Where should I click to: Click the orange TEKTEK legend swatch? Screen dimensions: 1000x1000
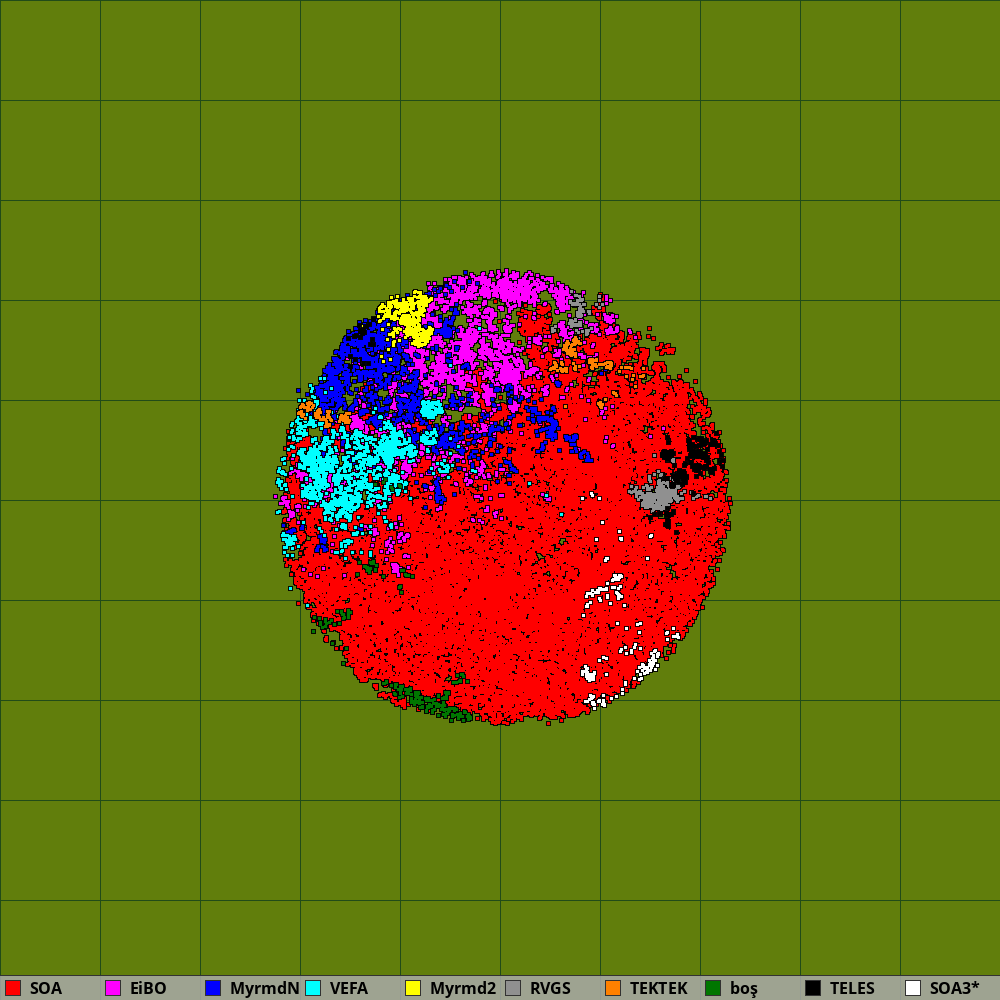(613, 988)
